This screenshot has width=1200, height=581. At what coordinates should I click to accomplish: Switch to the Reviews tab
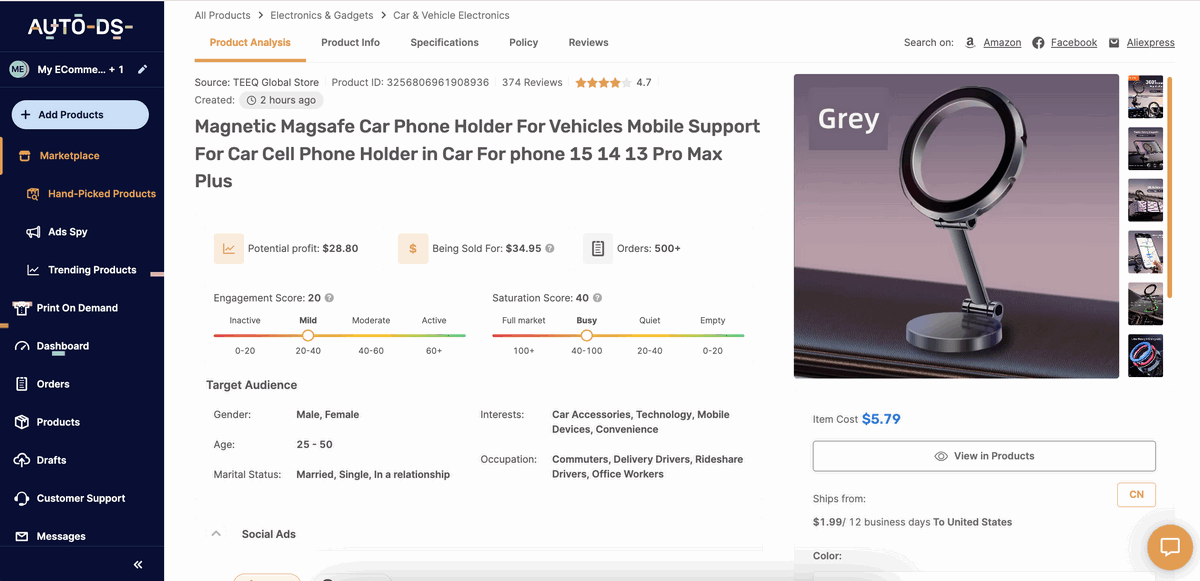pyautogui.click(x=588, y=42)
